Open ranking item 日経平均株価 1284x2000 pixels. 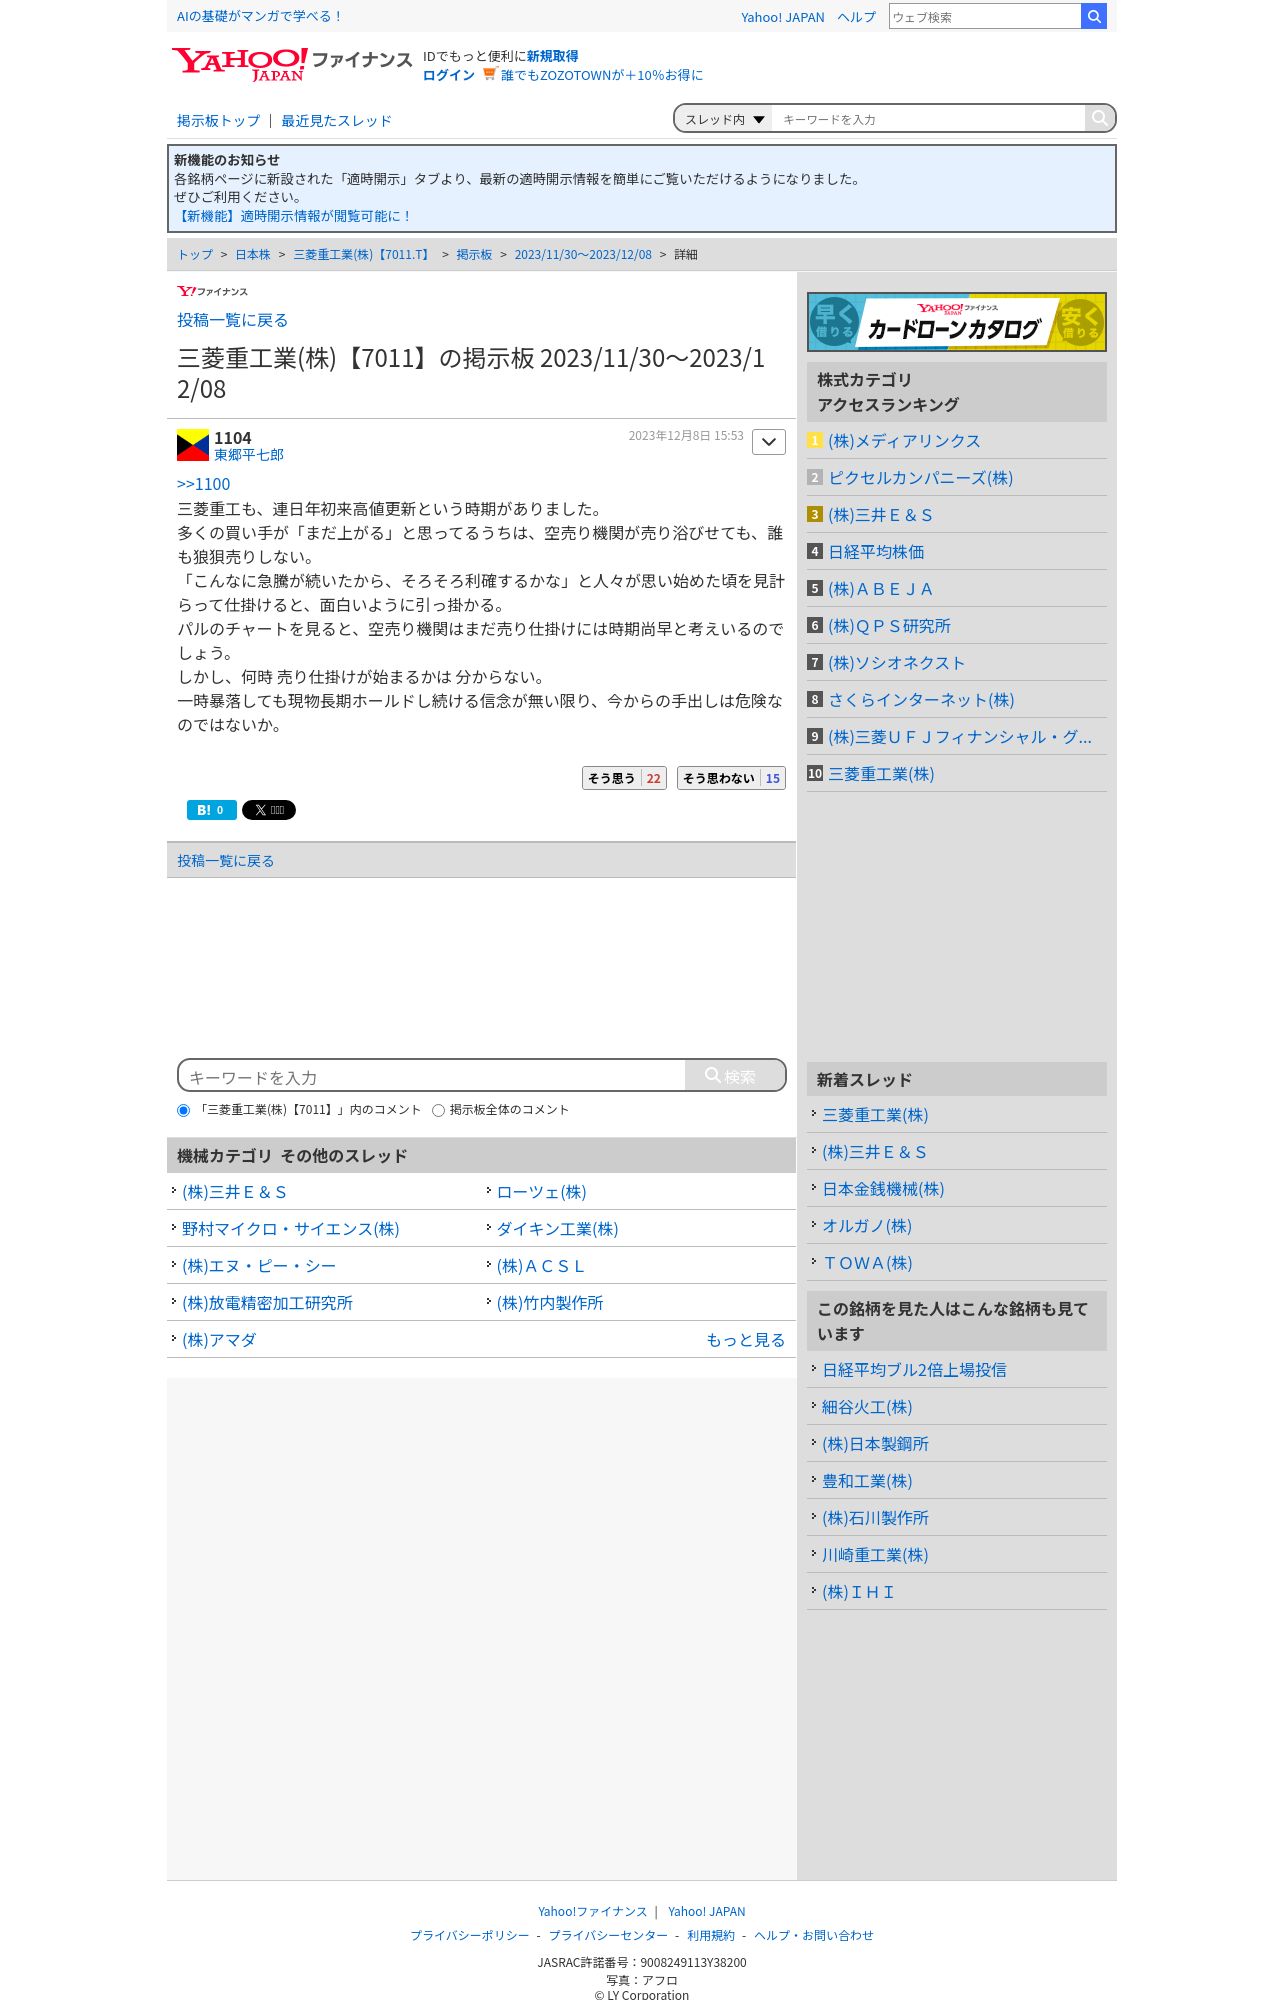(x=876, y=552)
